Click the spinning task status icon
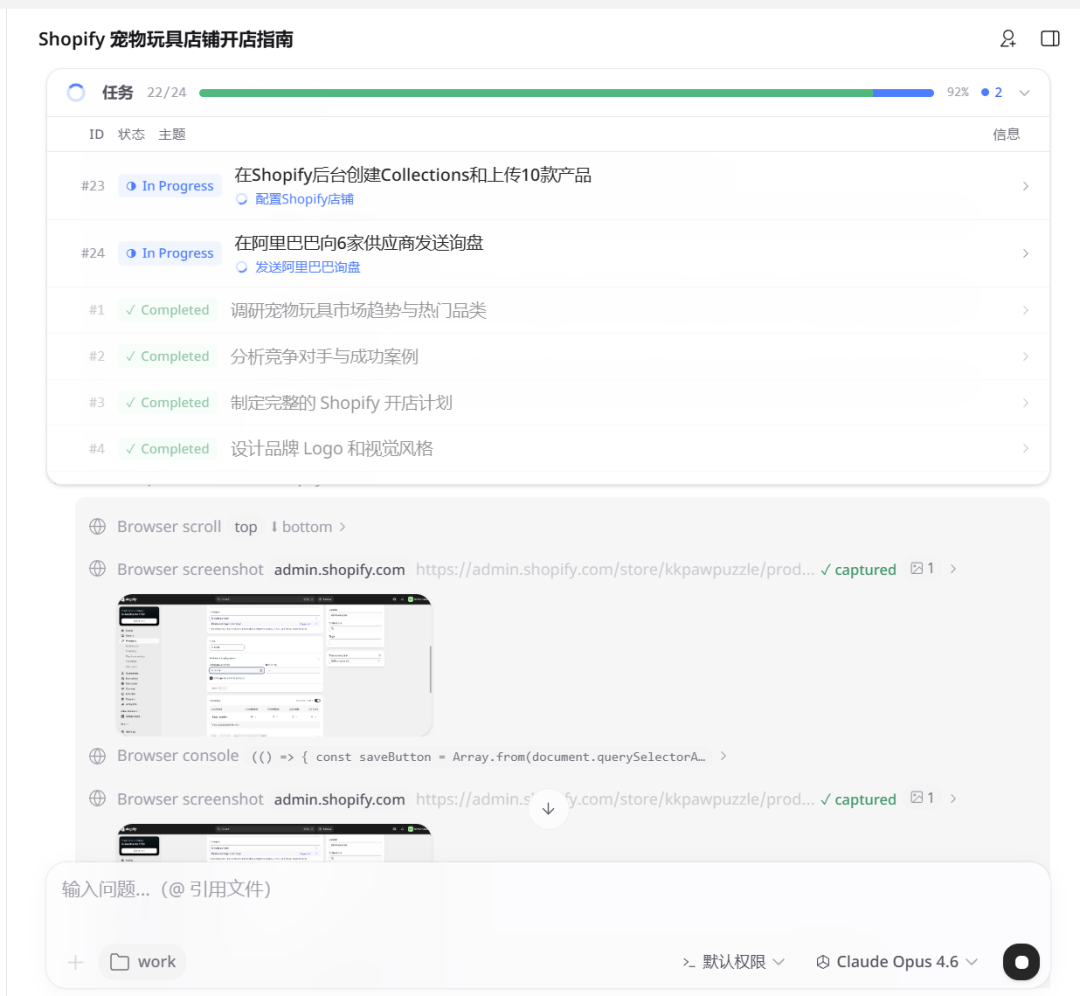The width and height of the screenshot is (1080, 996). coord(76,92)
